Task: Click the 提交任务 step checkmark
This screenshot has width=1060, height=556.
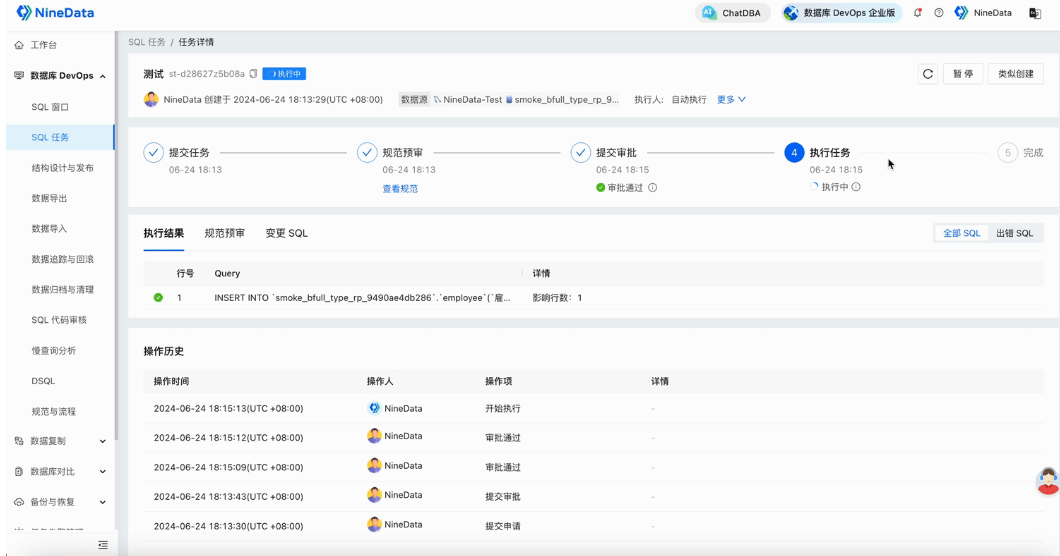Action: (x=153, y=153)
